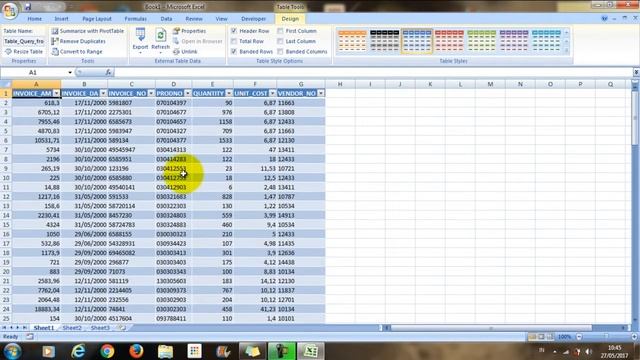
Task: Switch to the Sheet2 worksheet tab
Action: pos(72,328)
